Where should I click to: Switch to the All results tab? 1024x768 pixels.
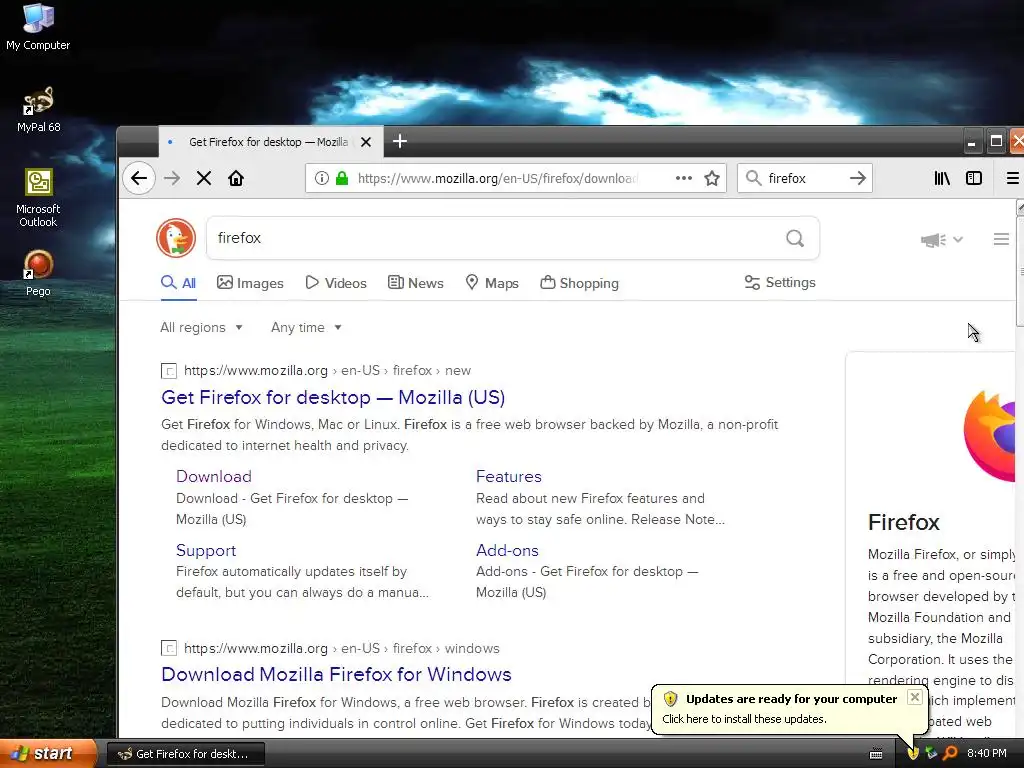point(178,283)
